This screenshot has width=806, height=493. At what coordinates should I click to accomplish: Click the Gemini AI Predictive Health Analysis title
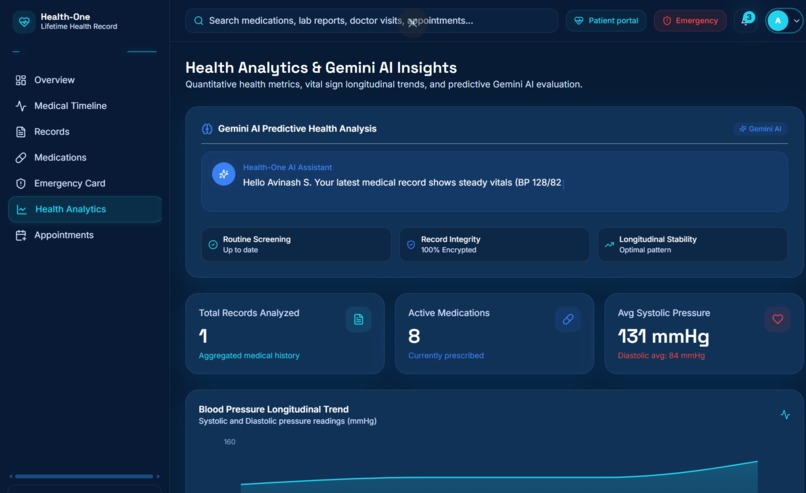297,129
